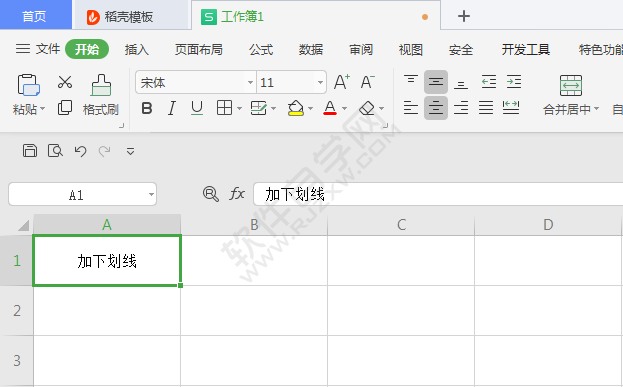
Task: Cut selection with scissors icon
Action: [65, 82]
